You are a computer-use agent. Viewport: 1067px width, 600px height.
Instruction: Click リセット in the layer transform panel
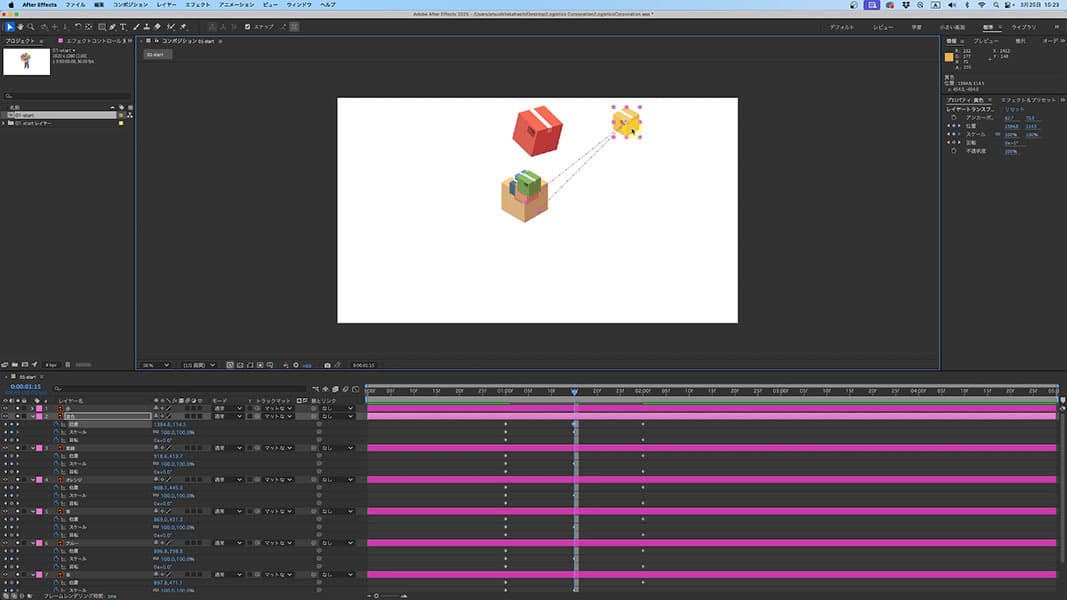pos(1014,109)
